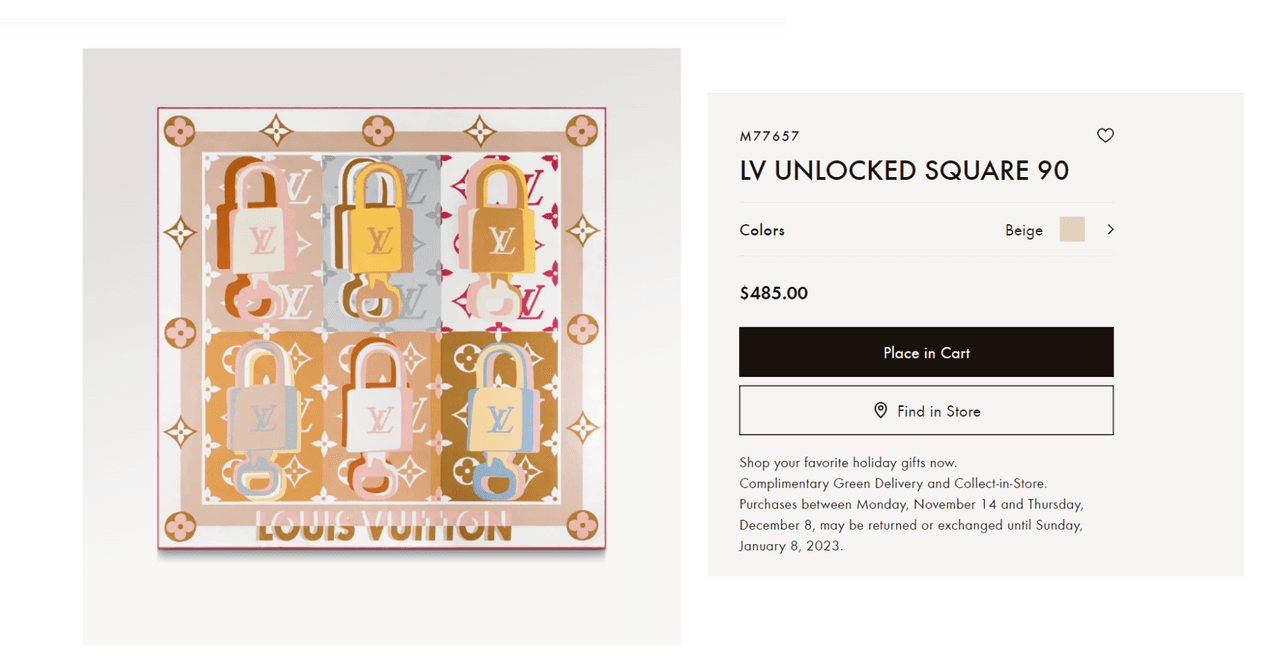Click the Louis Vuitton lettering on the scarf
This screenshot has width=1280, height=670.
[x=383, y=526]
